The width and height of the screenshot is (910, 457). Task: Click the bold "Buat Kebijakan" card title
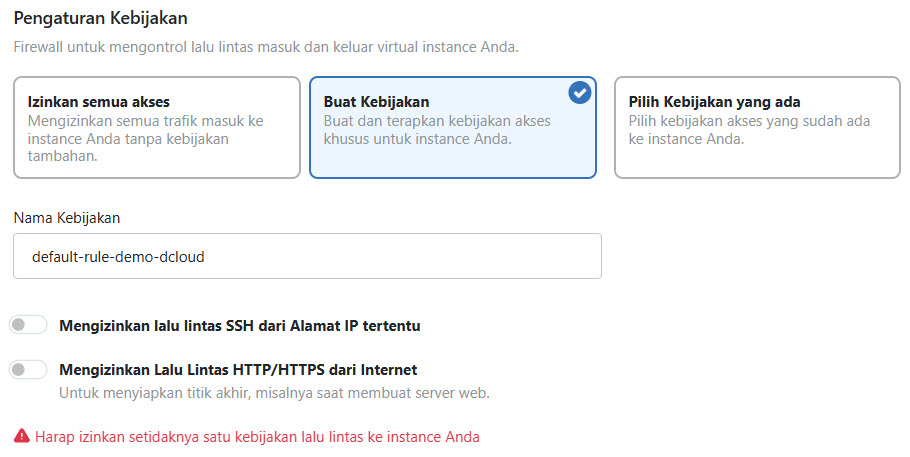376,102
